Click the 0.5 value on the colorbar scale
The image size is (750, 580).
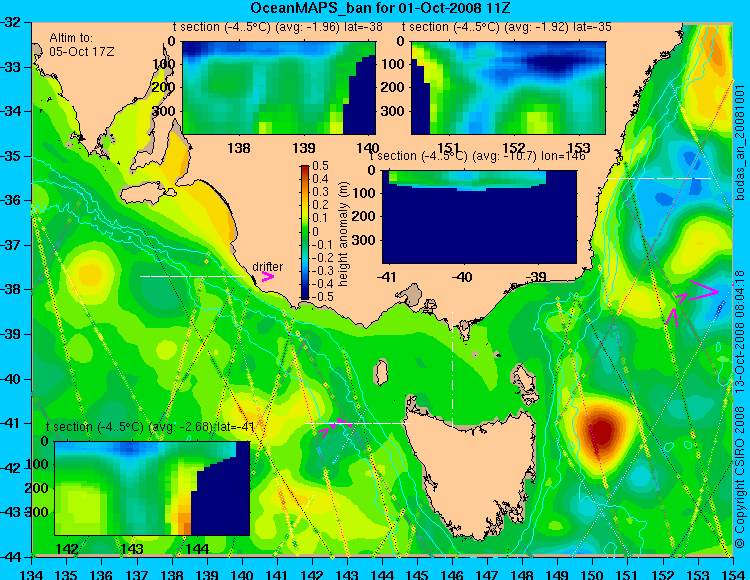pos(320,166)
